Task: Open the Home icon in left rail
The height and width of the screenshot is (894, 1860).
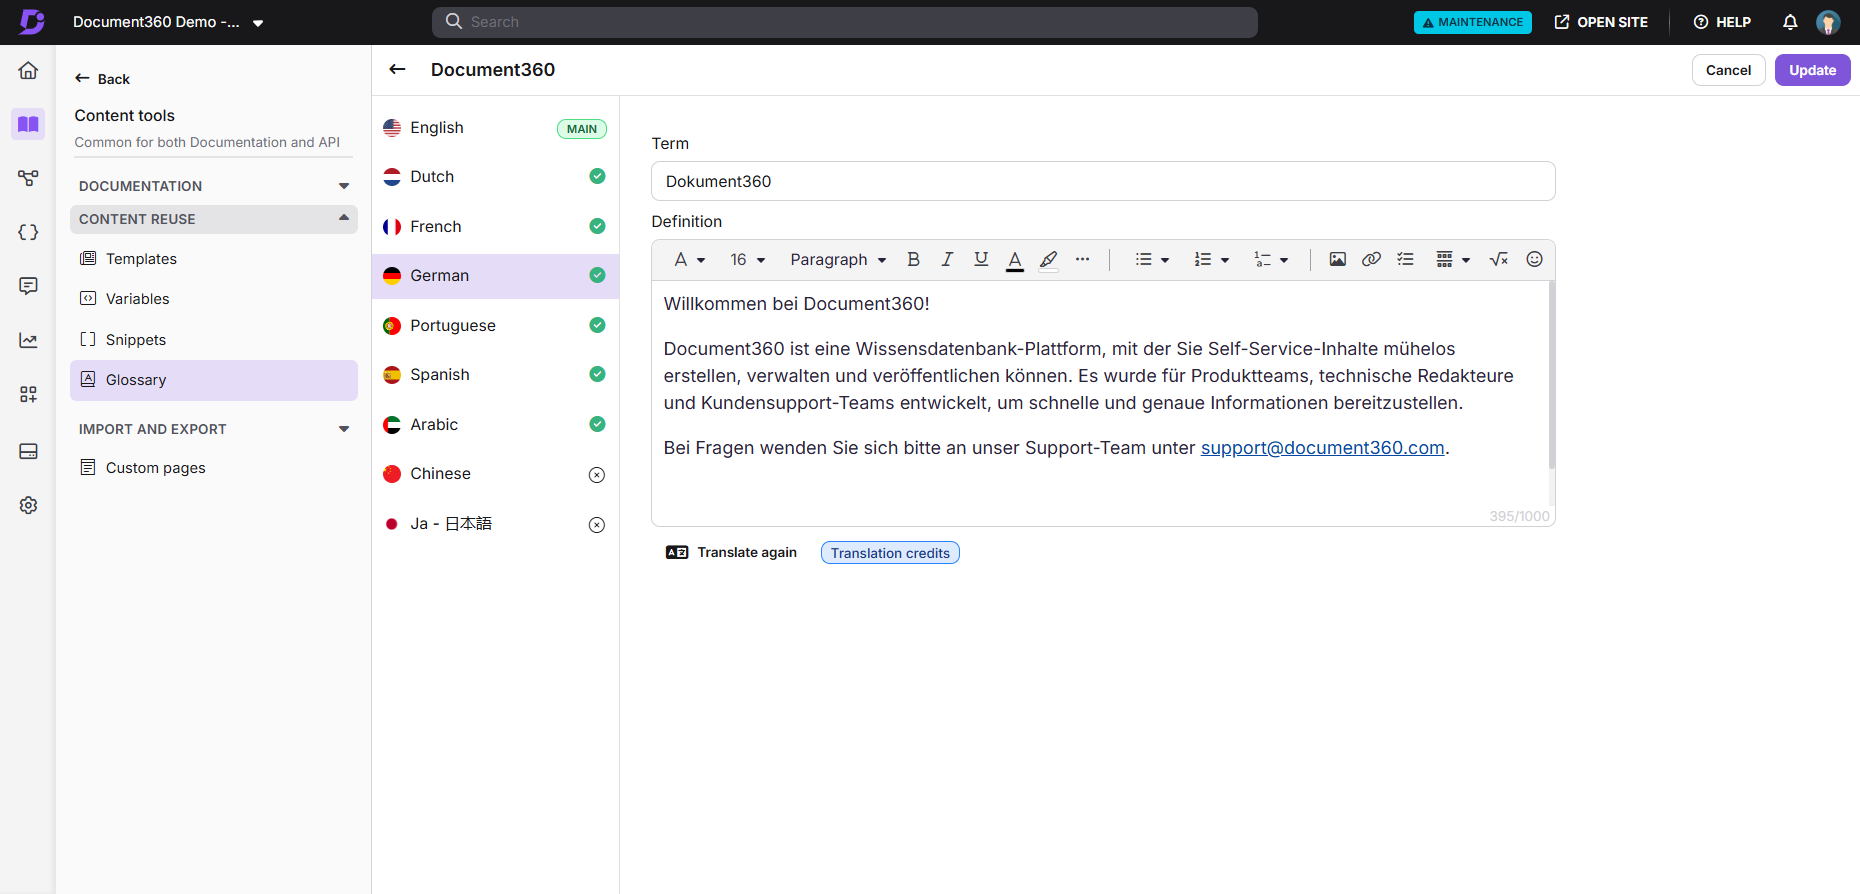Action: click(28, 70)
